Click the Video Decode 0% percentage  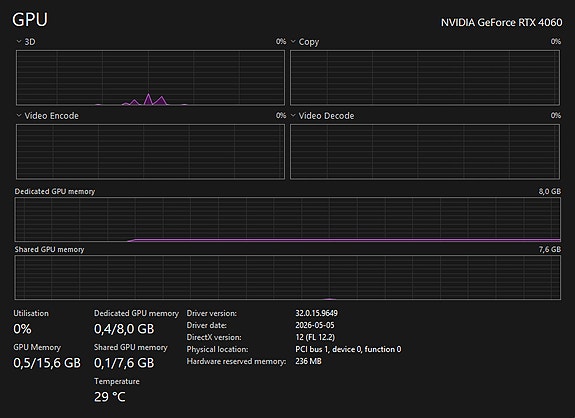pos(556,116)
